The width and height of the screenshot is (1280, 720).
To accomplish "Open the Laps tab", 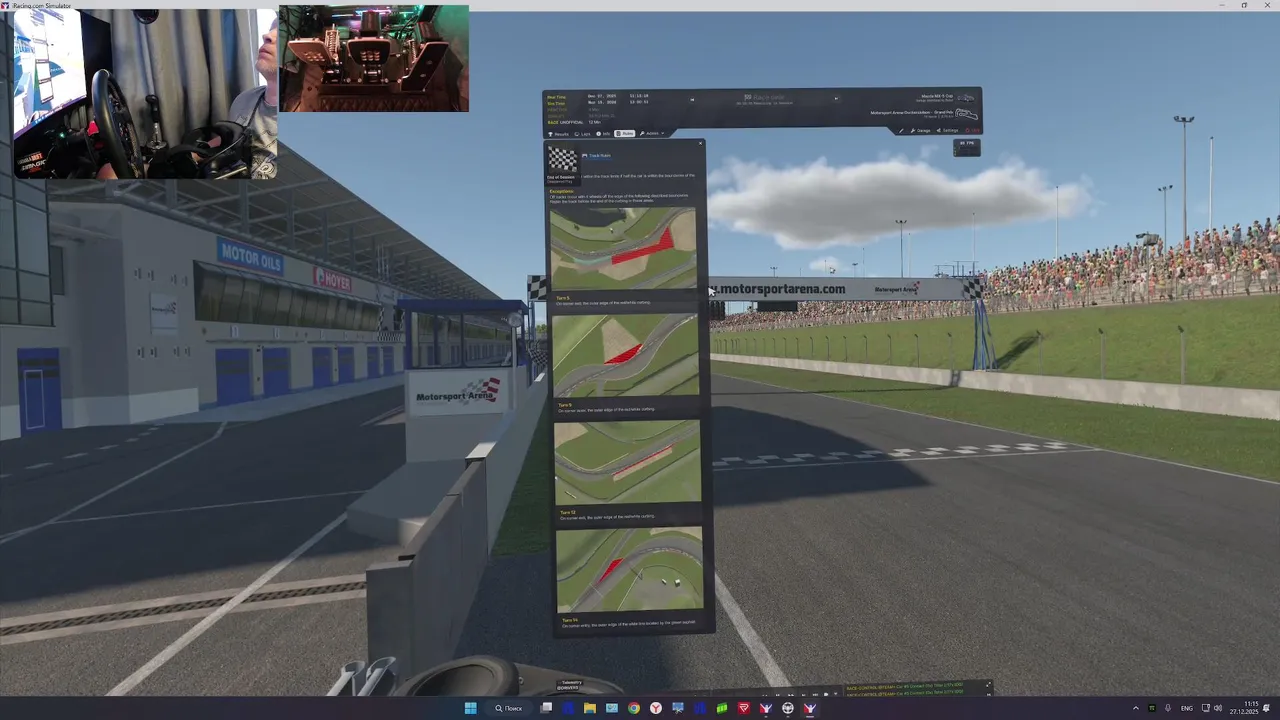I will coord(582,134).
